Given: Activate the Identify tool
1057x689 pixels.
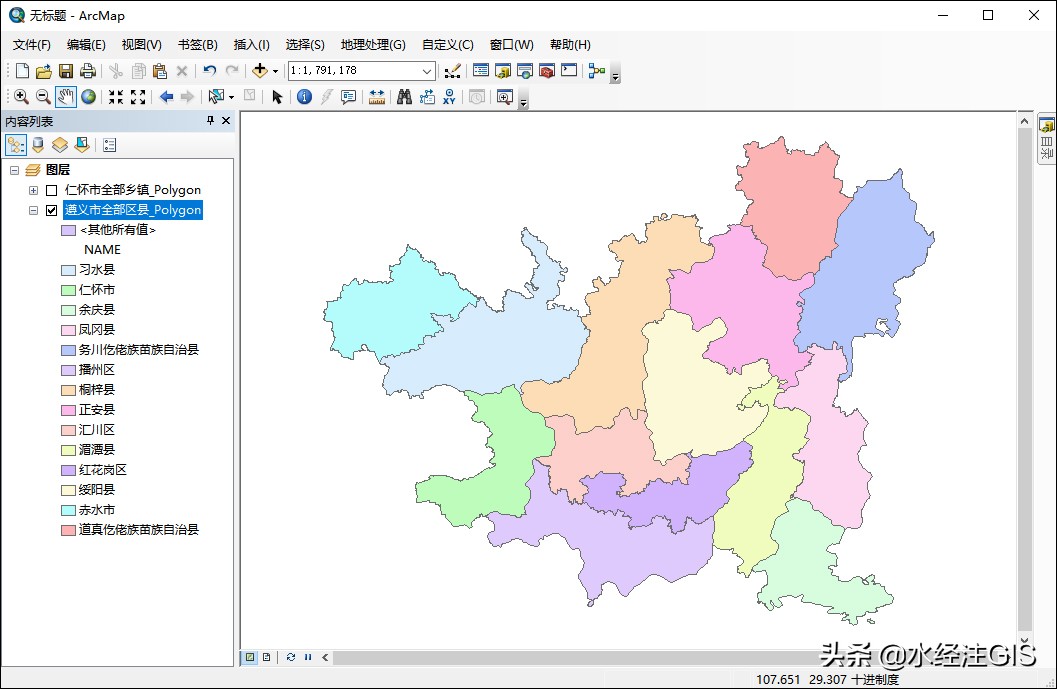Looking at the screenshot, I should point(303,96).
